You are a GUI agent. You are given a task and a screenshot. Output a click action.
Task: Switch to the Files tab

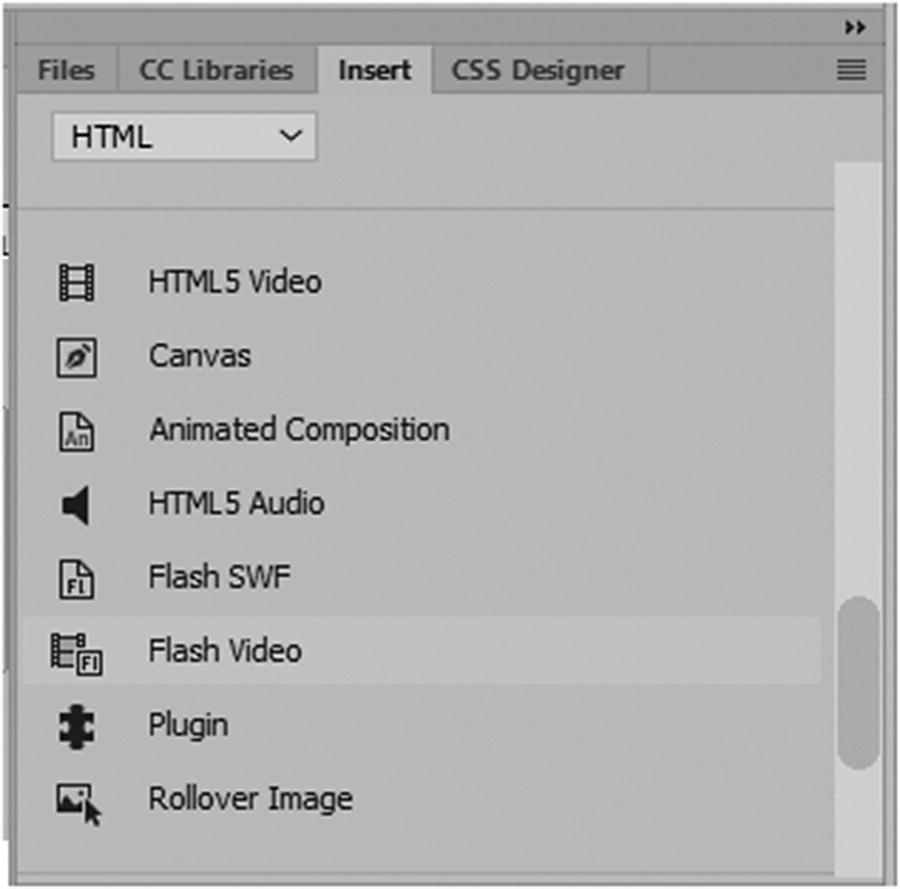pos(66,71)
